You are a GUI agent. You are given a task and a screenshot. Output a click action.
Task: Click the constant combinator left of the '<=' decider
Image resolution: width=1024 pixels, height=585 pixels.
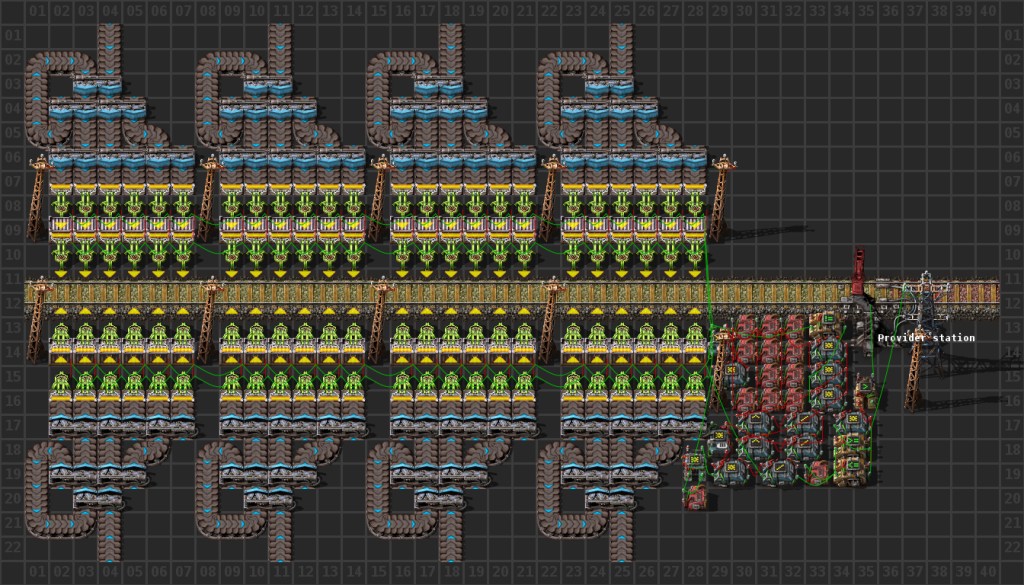click(x=817, y=472)
